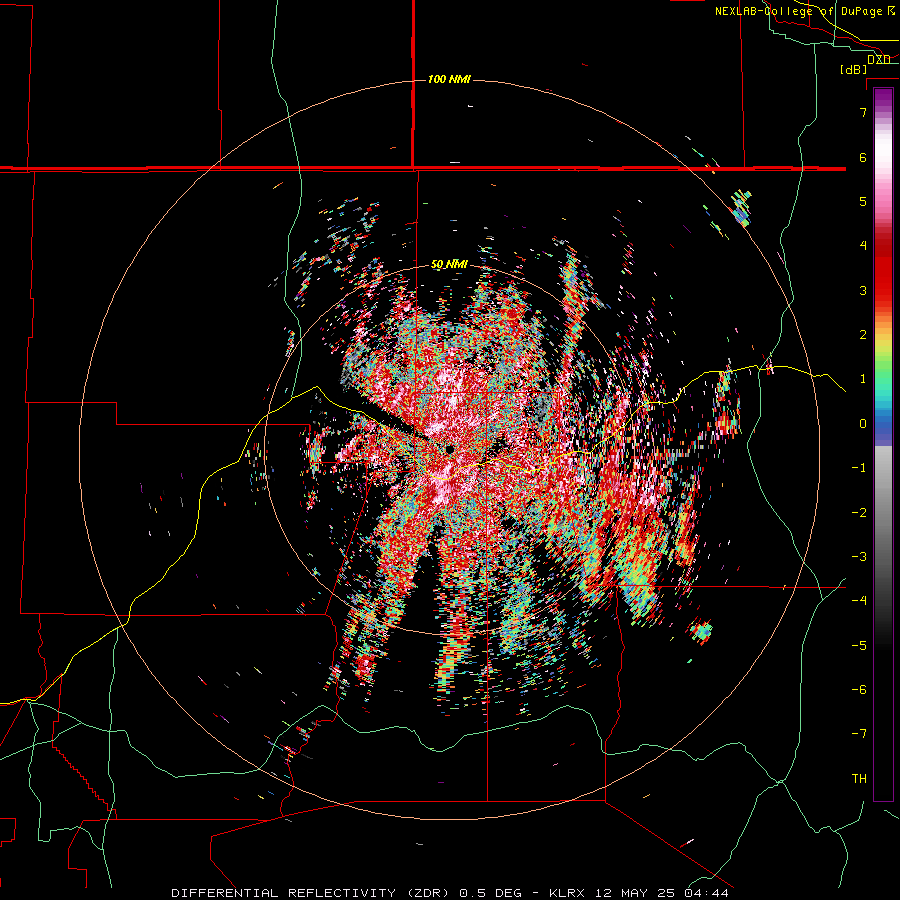Click the 'DZD' product label above the scale
The width and height of the screenshot is (900, 900).
pos(879,60)
